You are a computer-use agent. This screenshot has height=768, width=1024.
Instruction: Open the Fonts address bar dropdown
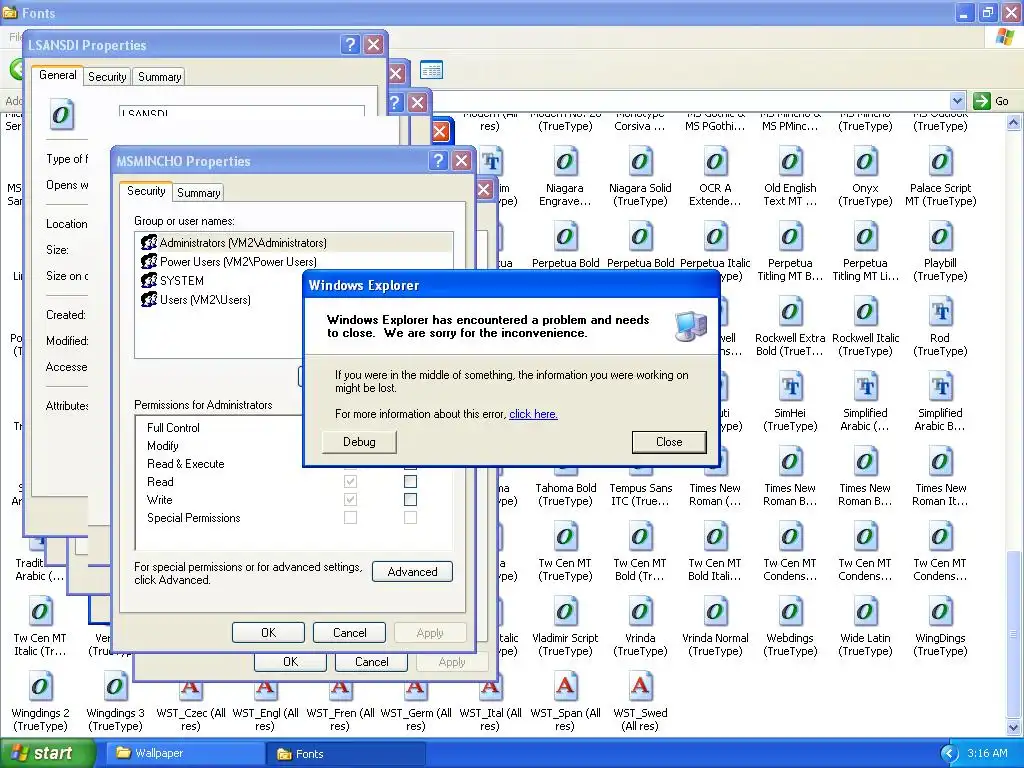point(957,101)
